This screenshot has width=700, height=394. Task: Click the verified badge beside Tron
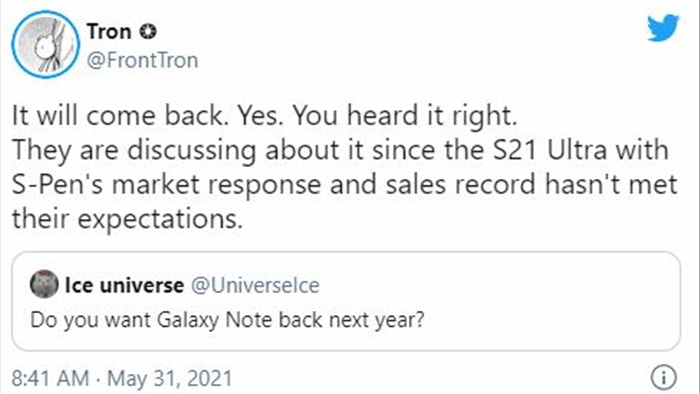[x=147, y=32]
